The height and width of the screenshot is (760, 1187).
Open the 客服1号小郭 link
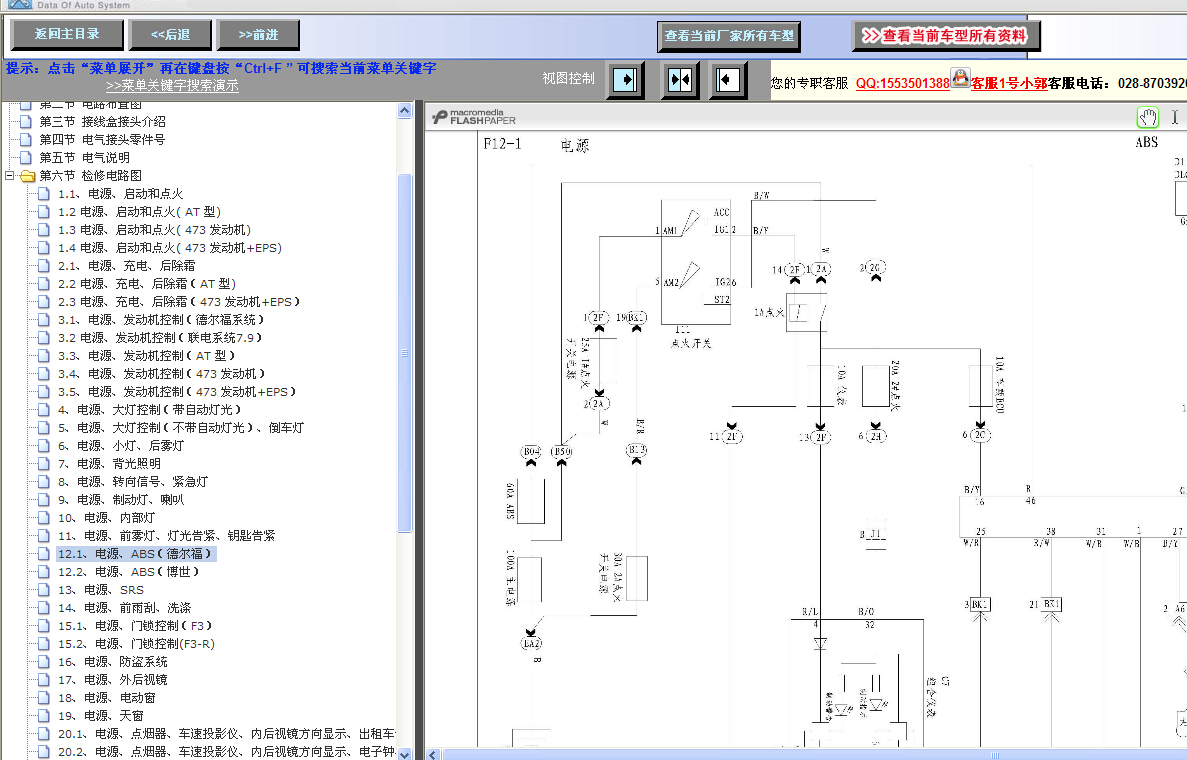[x=1009, y=83]
